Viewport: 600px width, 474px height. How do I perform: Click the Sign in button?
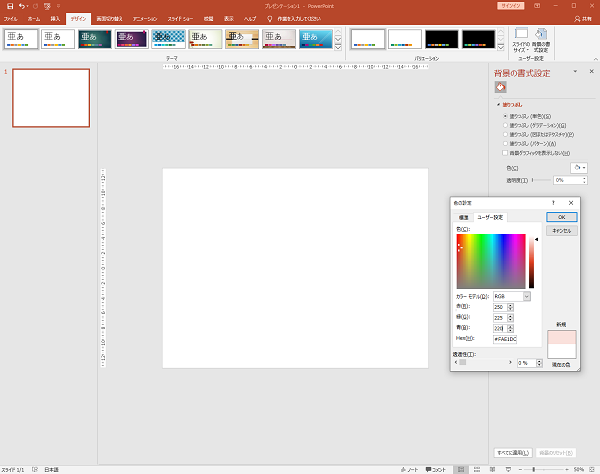[x=510, y=6]
